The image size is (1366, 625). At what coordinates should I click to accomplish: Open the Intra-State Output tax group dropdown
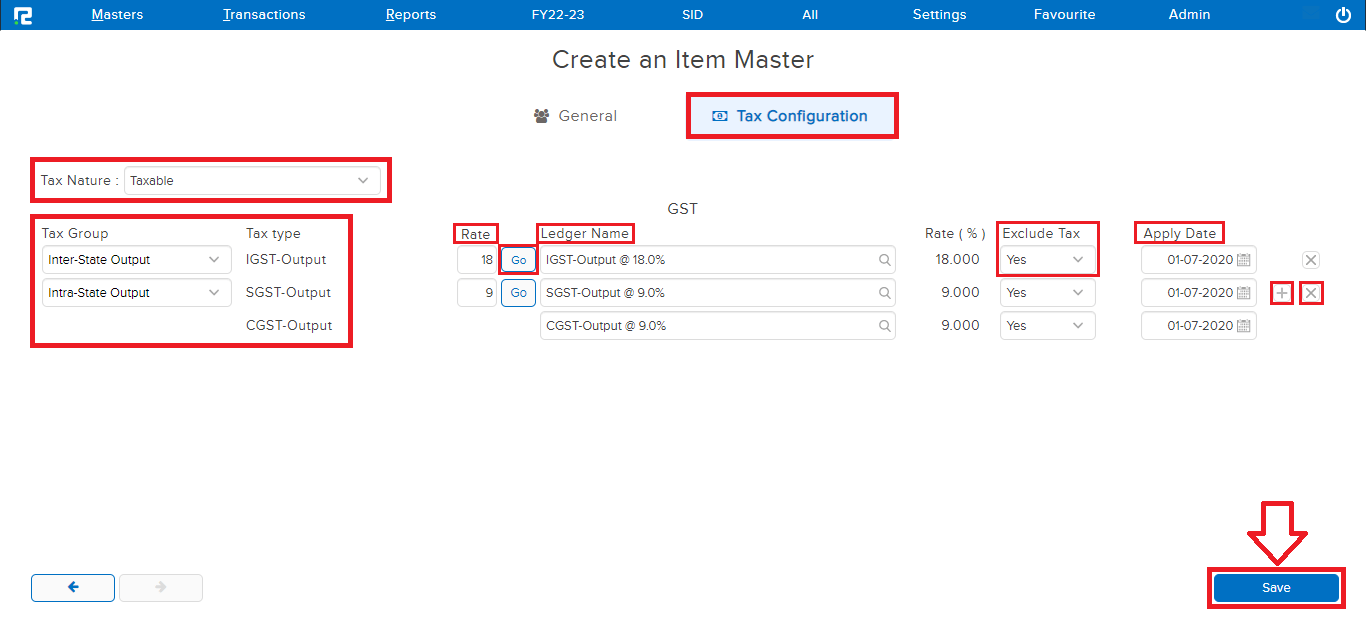[x=135, y=293]
